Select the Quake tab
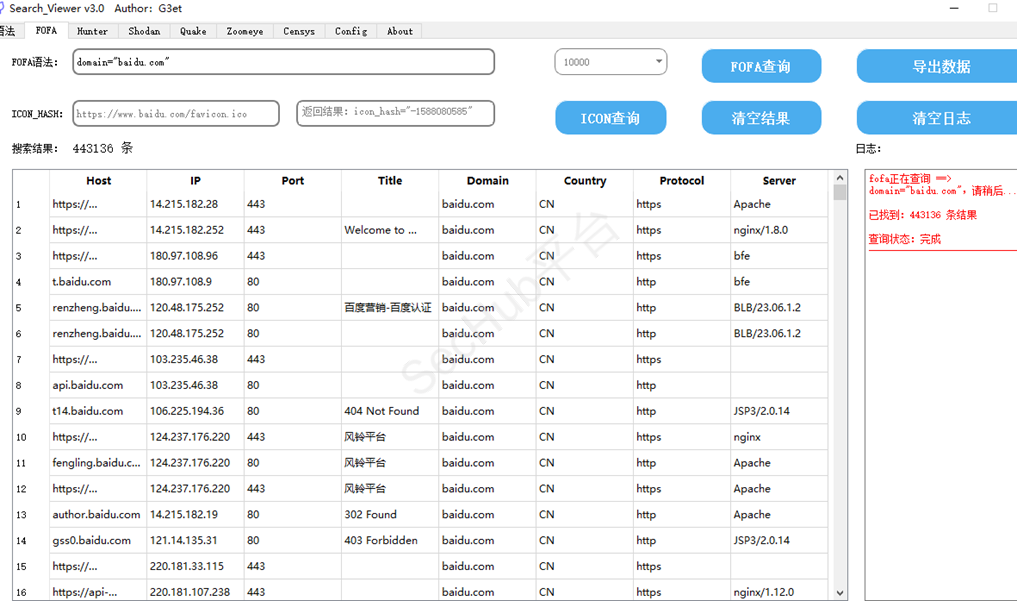Screen dimensions: 1017x601 click(x=193, y=31)
